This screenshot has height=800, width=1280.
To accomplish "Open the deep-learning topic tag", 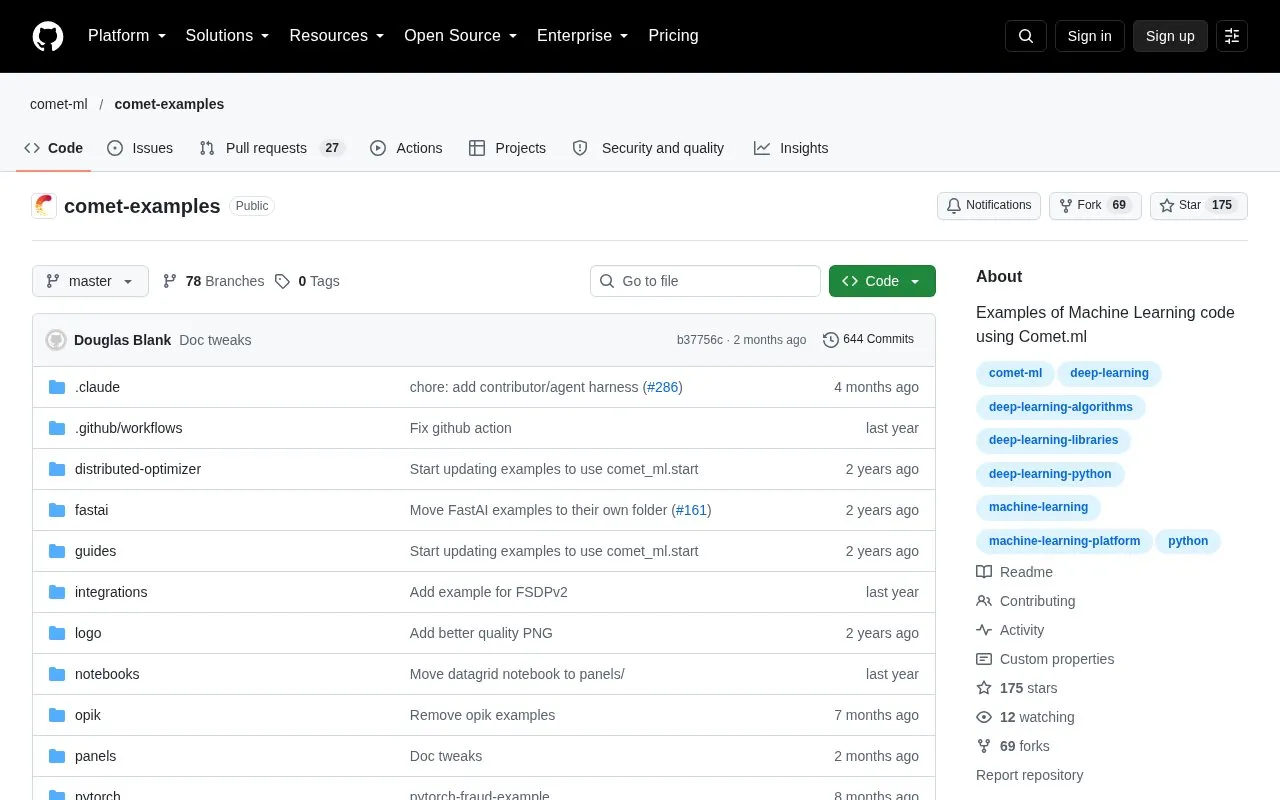I will (x=1109, y=373).
